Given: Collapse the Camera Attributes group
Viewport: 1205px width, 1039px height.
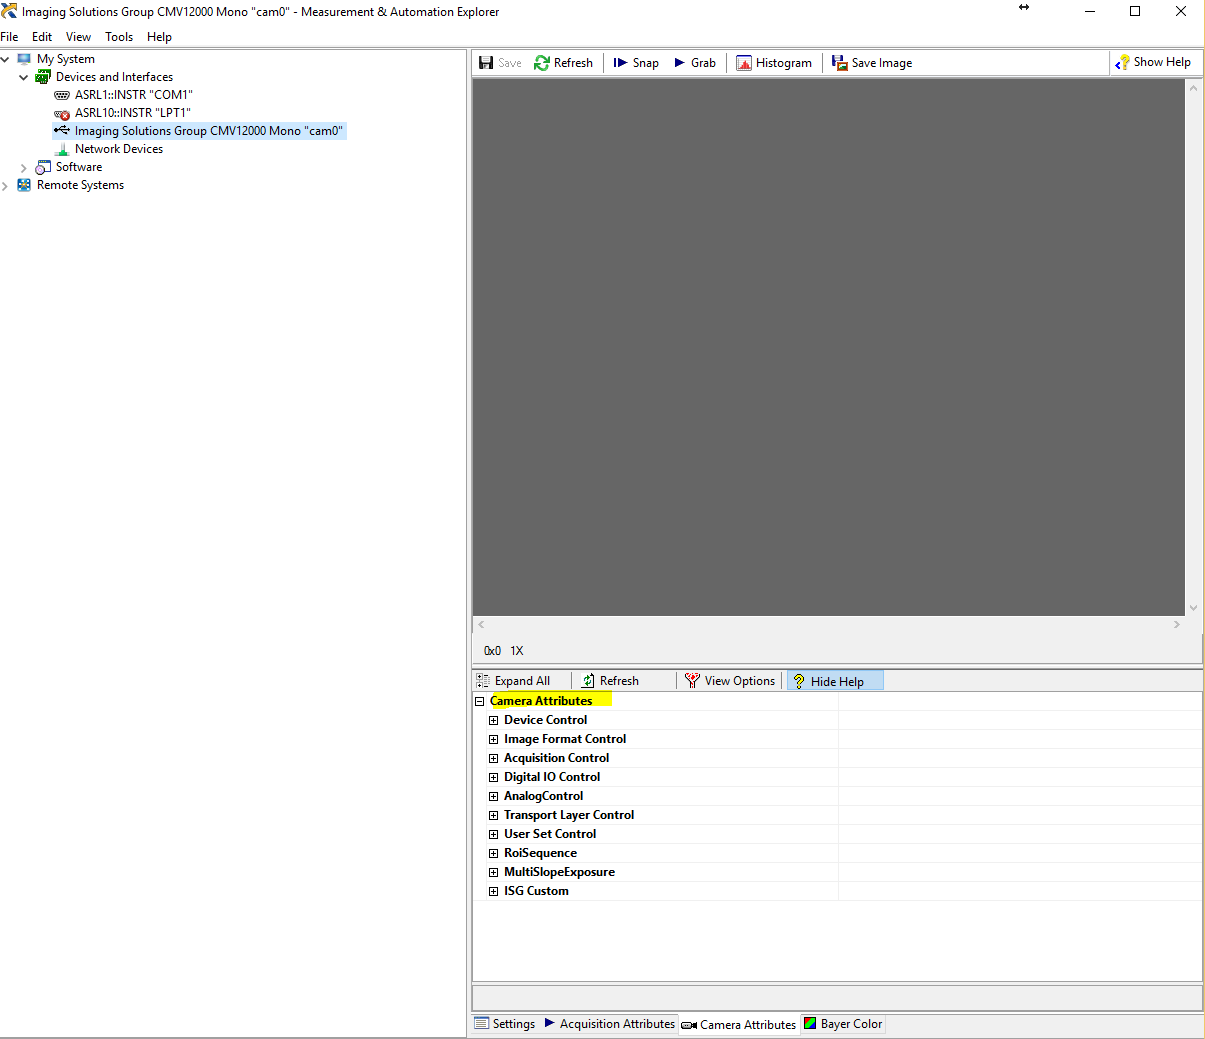Looking at the screenshot, I should point(480,702).
